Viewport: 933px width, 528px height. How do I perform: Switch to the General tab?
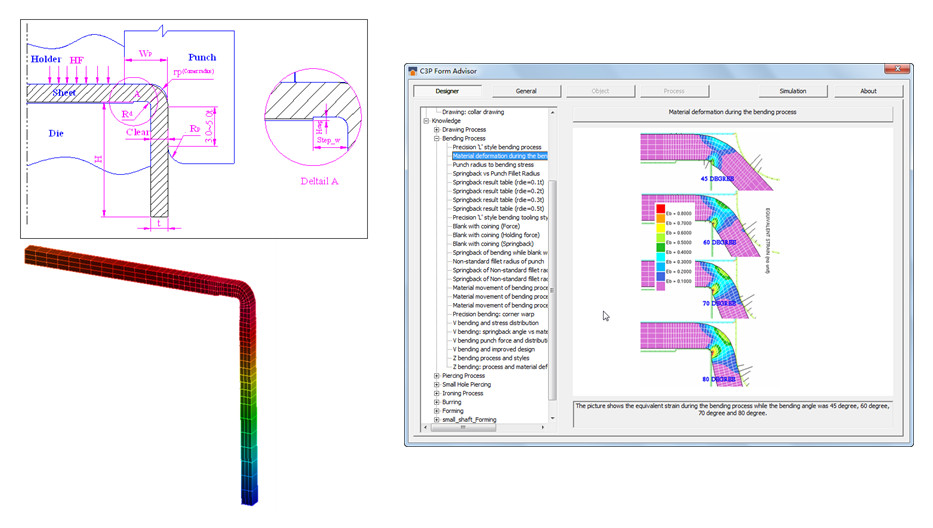[526, 91]
